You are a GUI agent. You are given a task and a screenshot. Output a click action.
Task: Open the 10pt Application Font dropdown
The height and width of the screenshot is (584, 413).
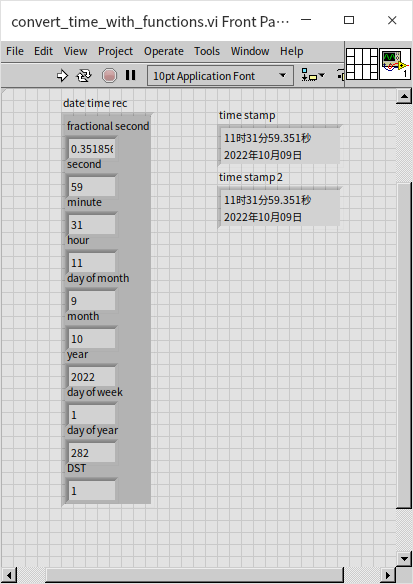[x=220, y=76]
